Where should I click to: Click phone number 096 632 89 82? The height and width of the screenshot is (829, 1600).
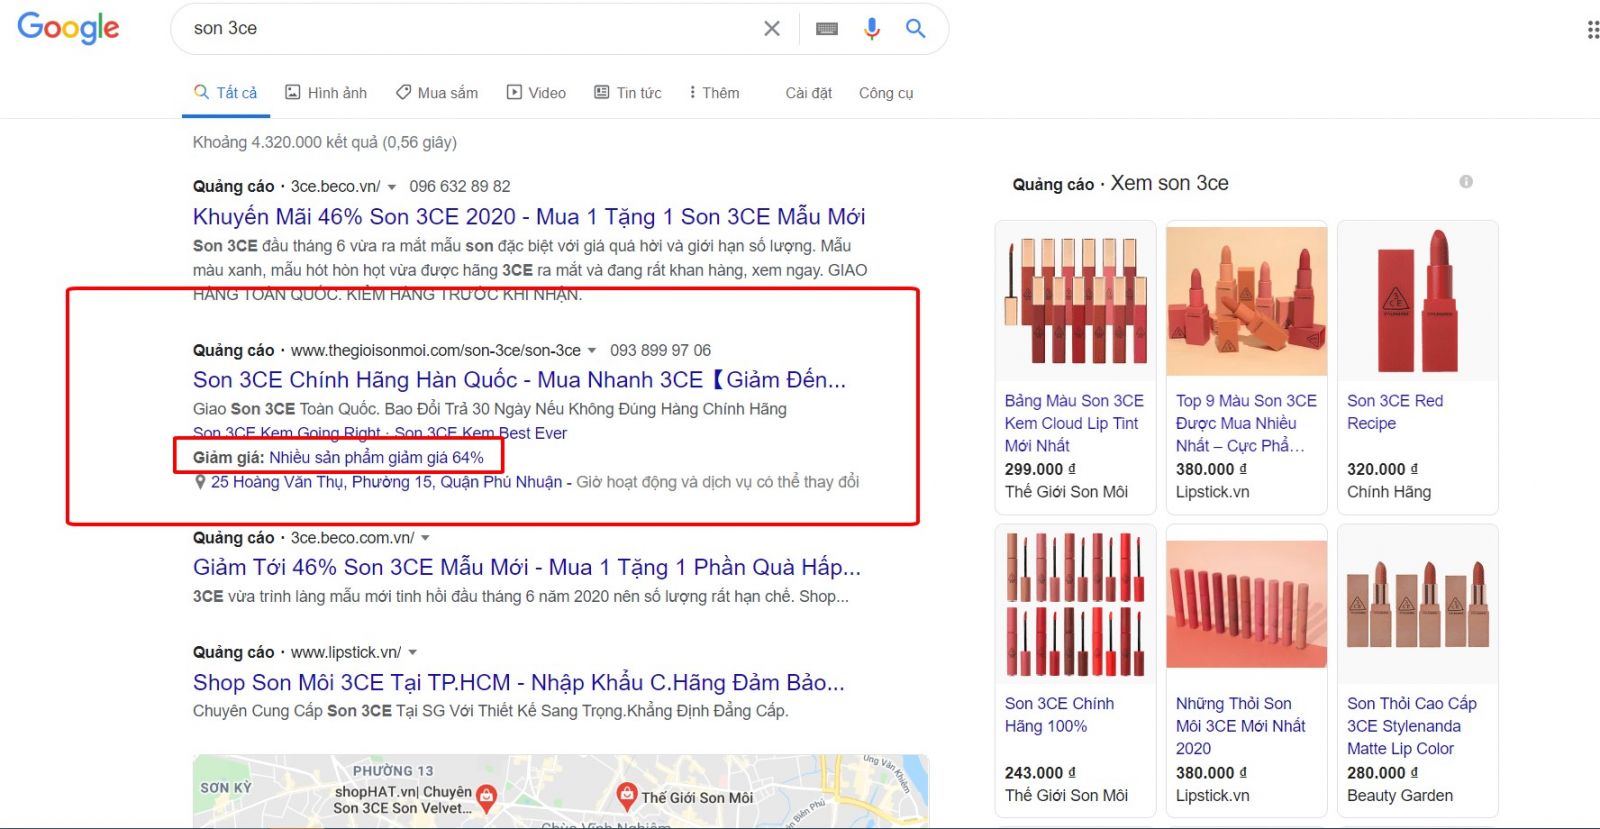click(x=460, y=187)
